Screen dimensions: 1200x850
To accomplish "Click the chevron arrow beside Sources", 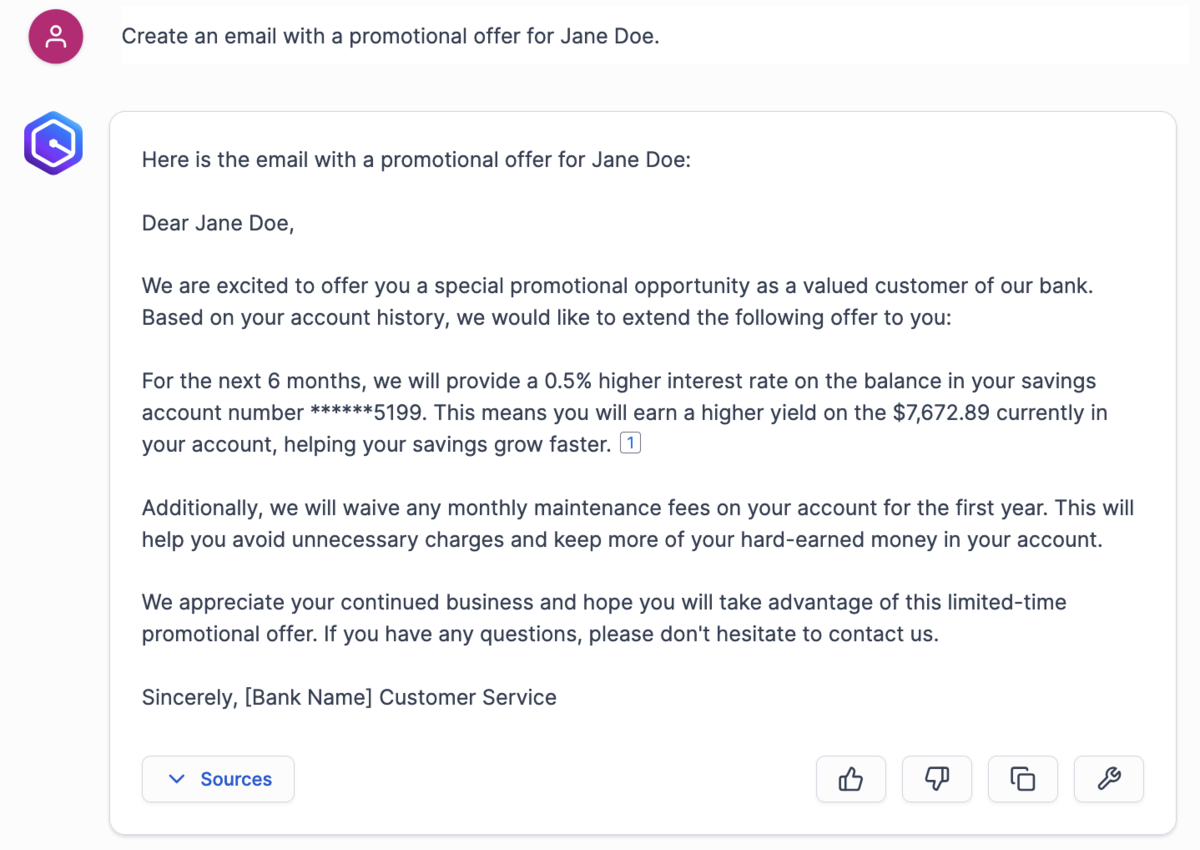I will point(177,779).
